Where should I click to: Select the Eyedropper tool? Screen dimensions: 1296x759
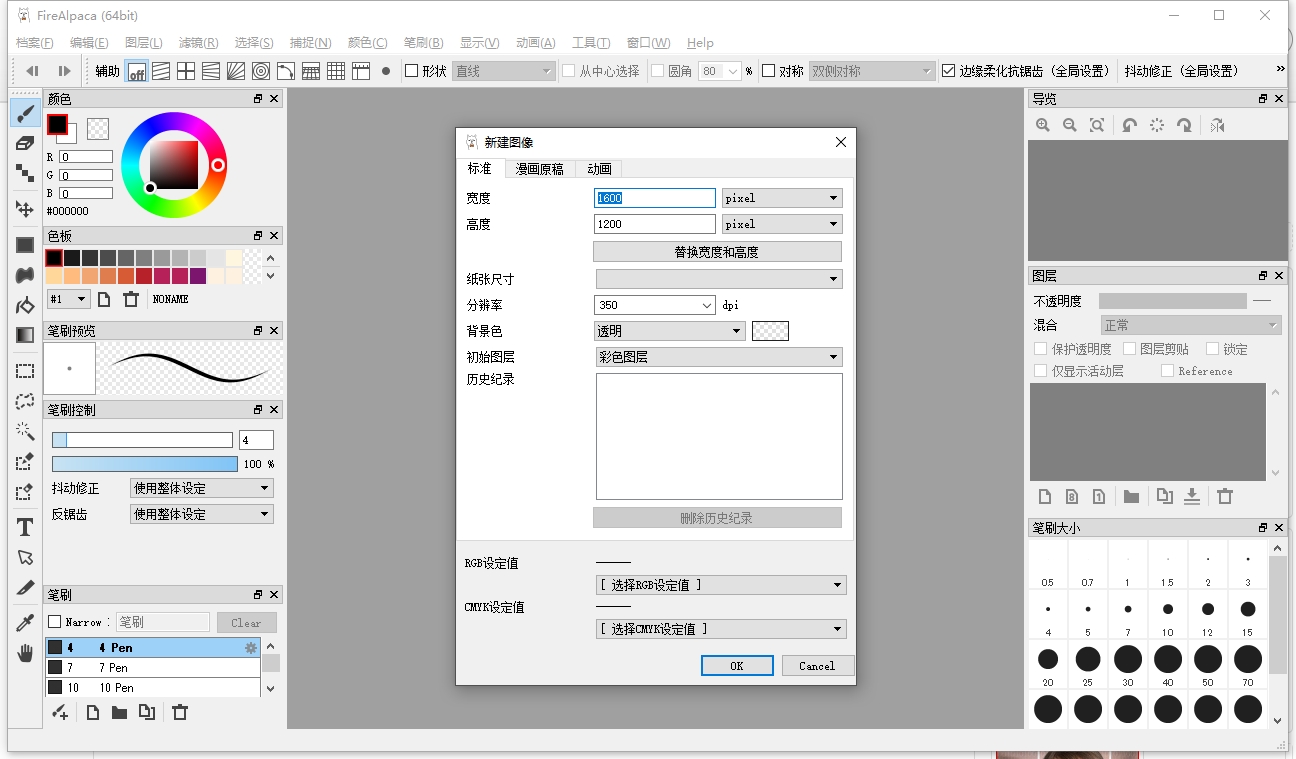tap(25, 623)
